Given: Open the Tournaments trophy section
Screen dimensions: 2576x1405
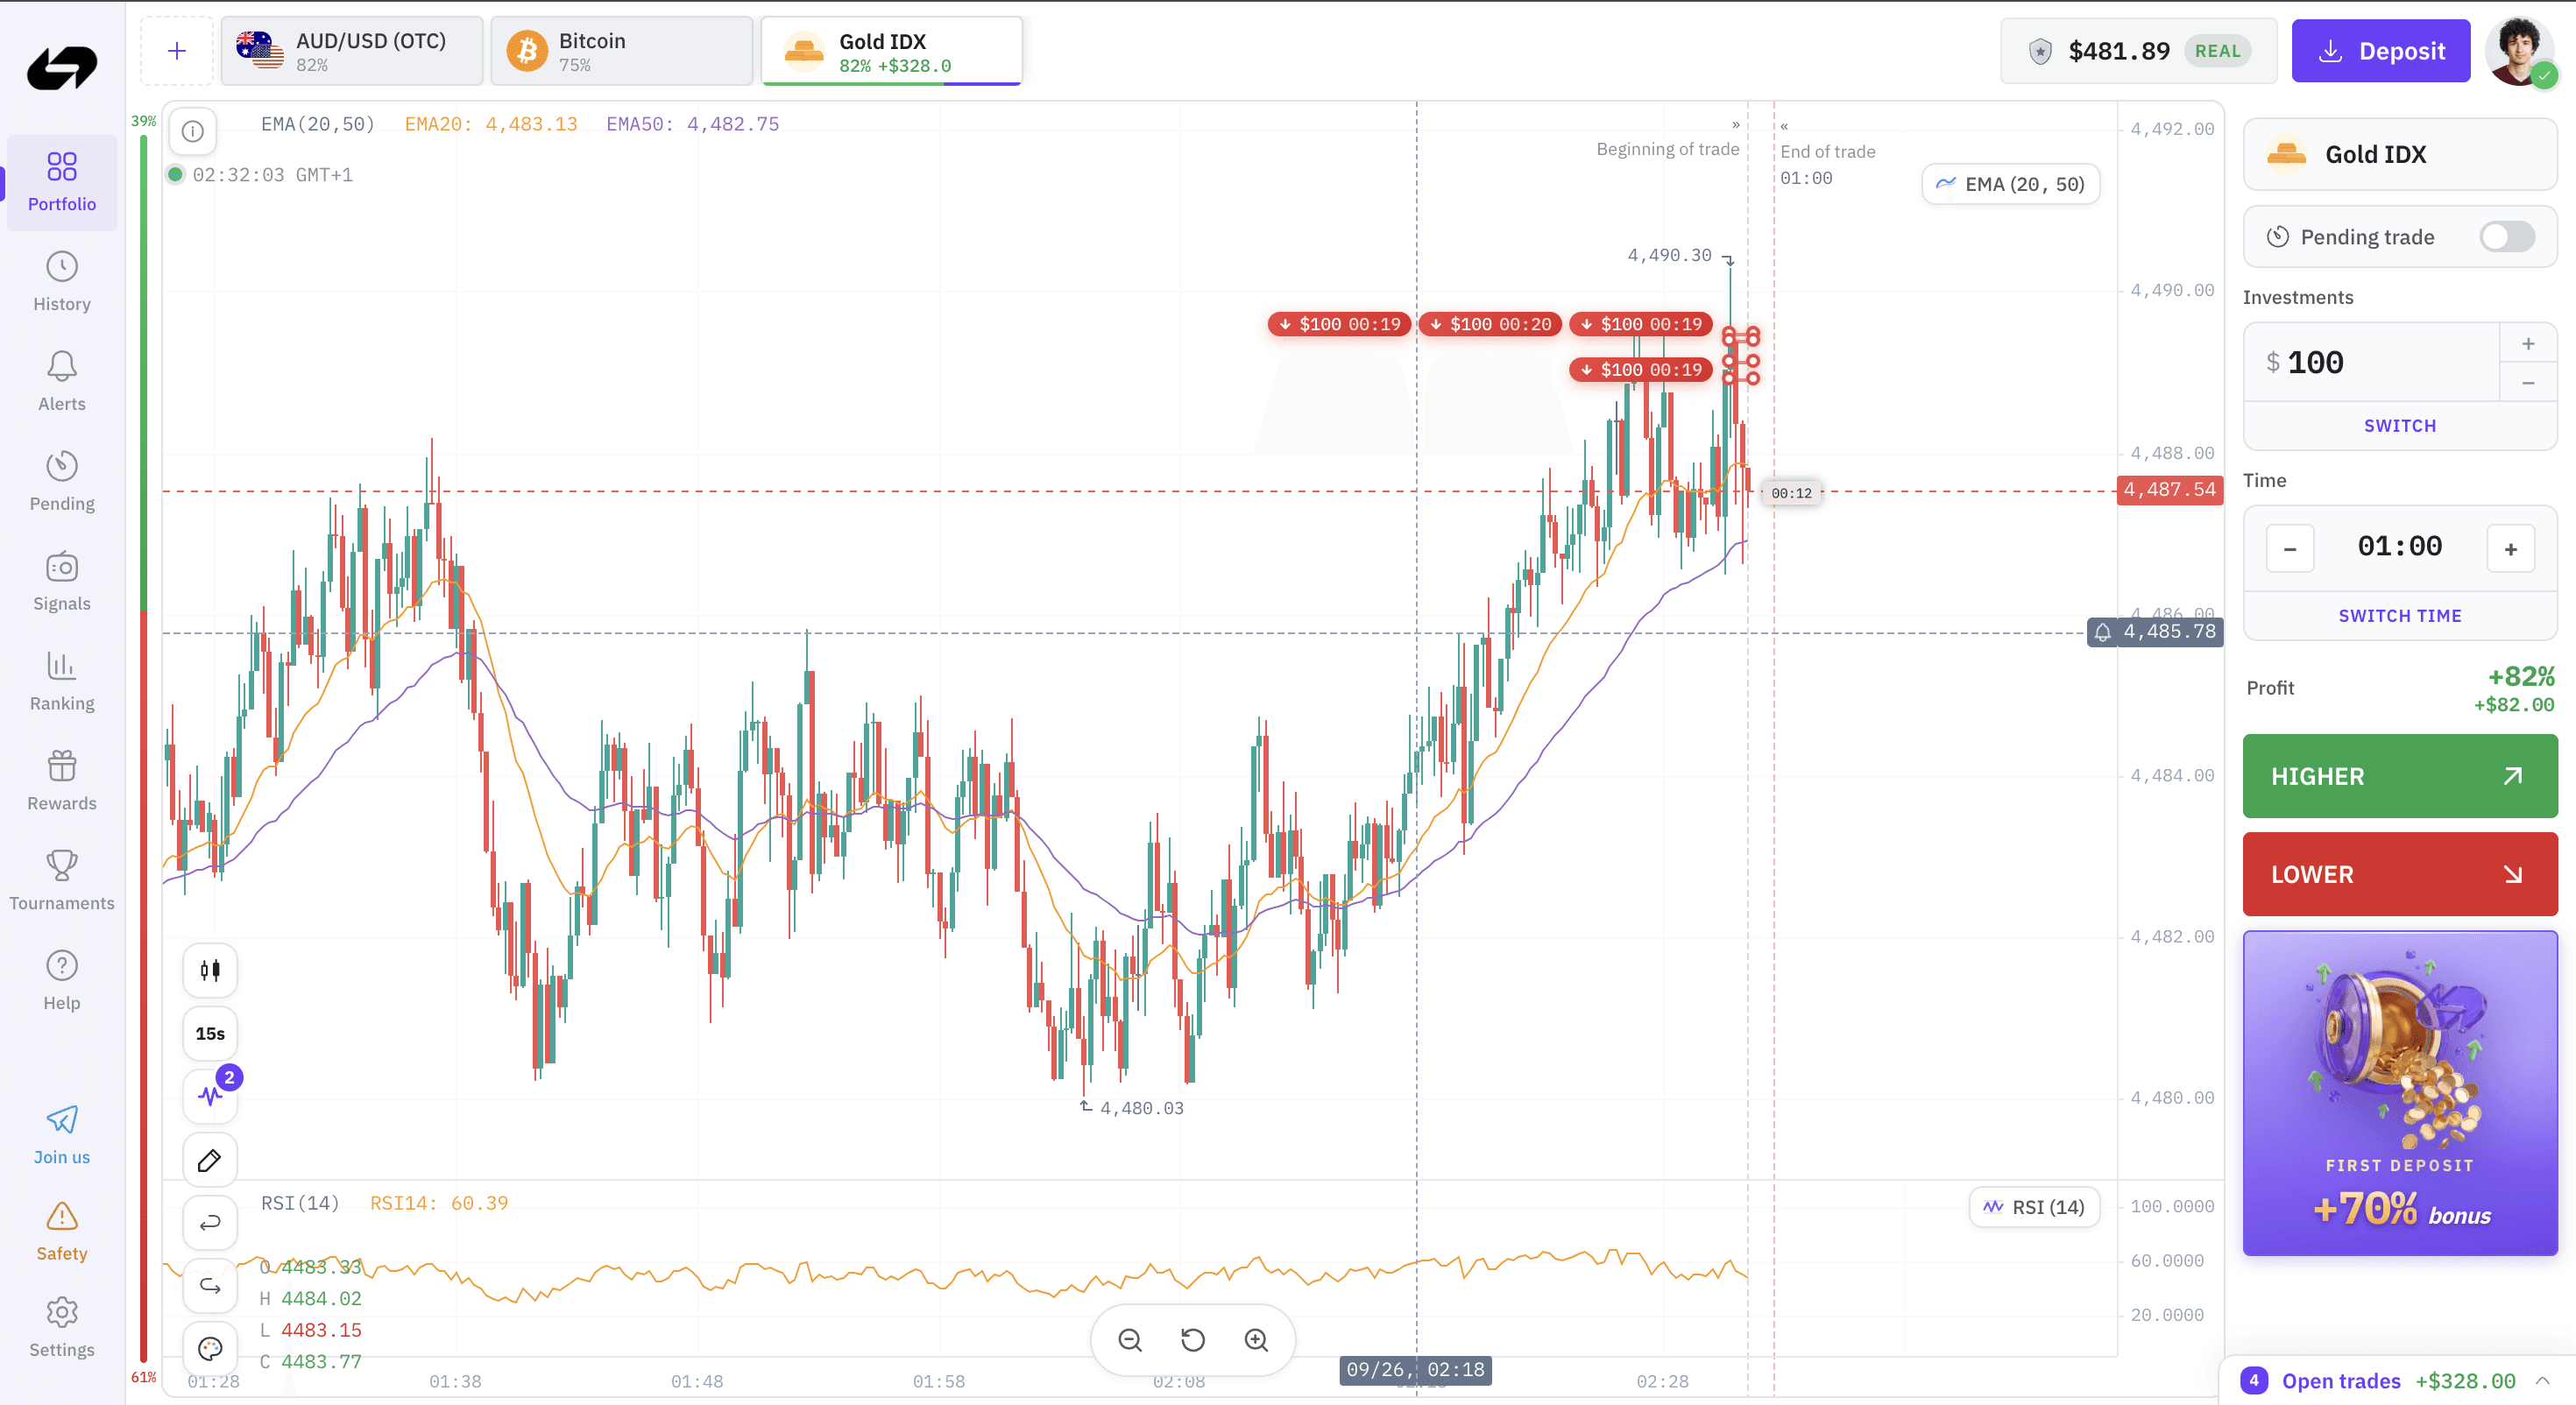Looking at the screenshot, I should coord(62,882).
